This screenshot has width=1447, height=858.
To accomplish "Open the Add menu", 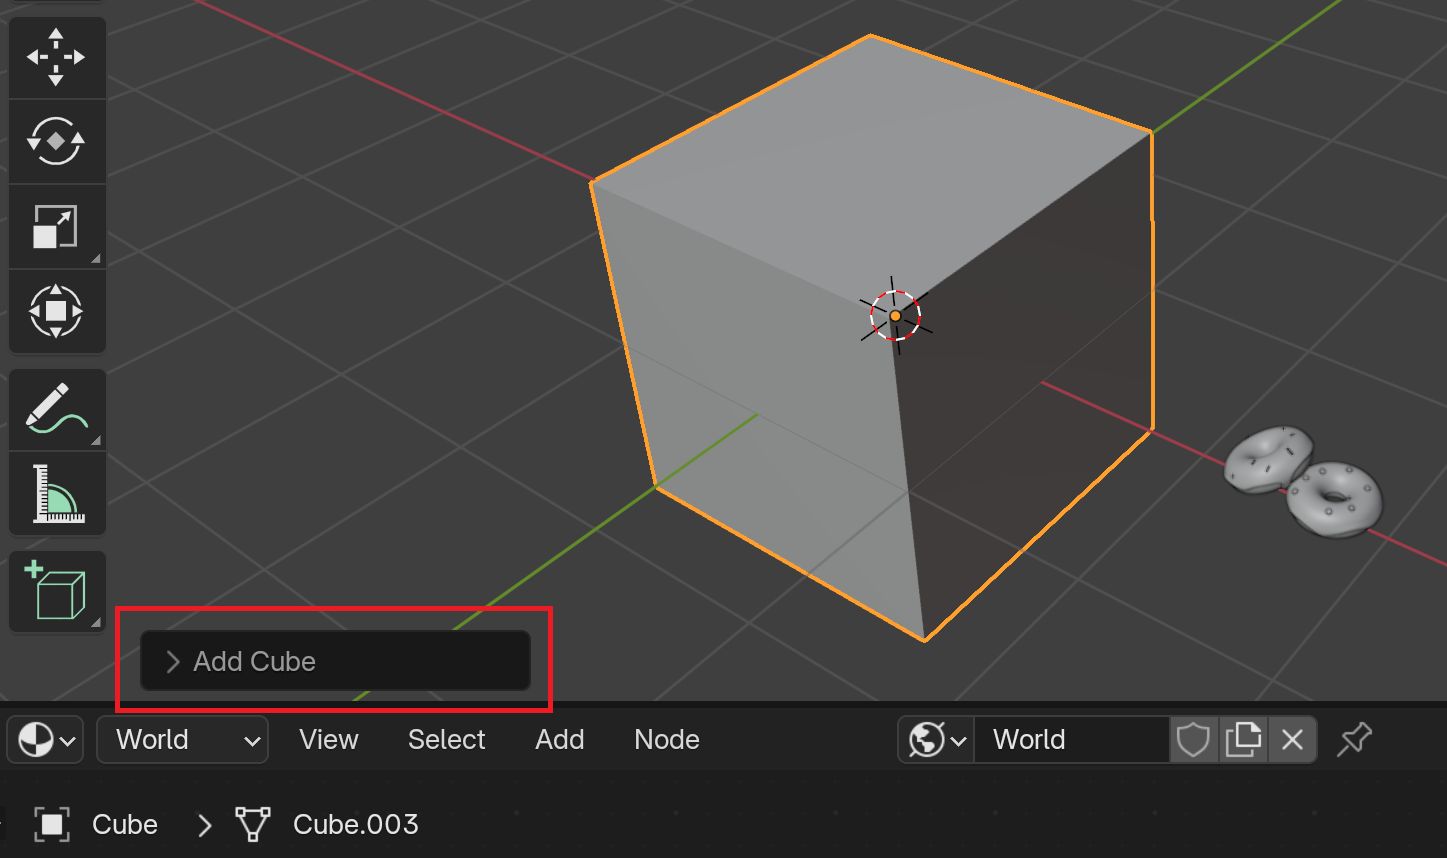I will click(559, 740).
